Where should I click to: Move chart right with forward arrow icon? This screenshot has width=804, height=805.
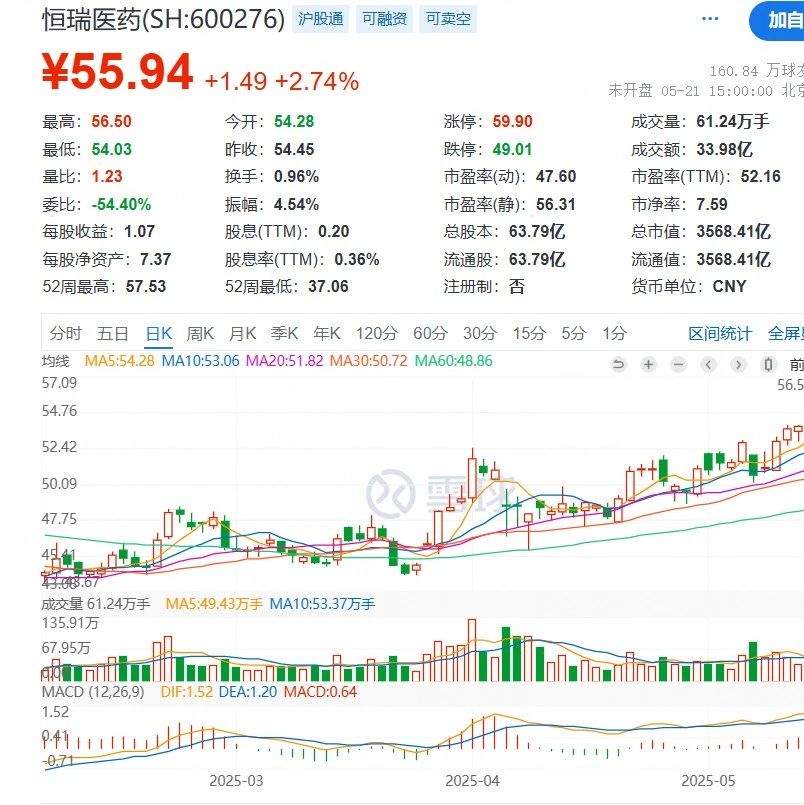coord(738,365)
